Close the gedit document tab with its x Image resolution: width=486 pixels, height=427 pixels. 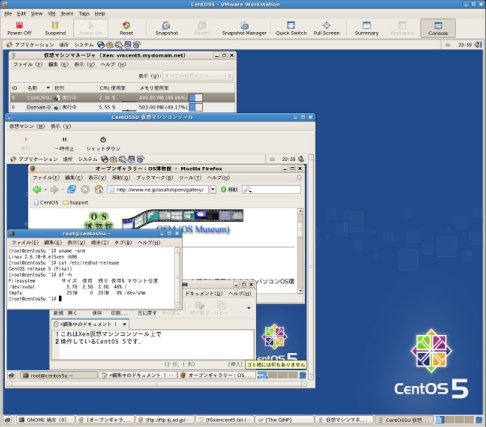[124, 324]
